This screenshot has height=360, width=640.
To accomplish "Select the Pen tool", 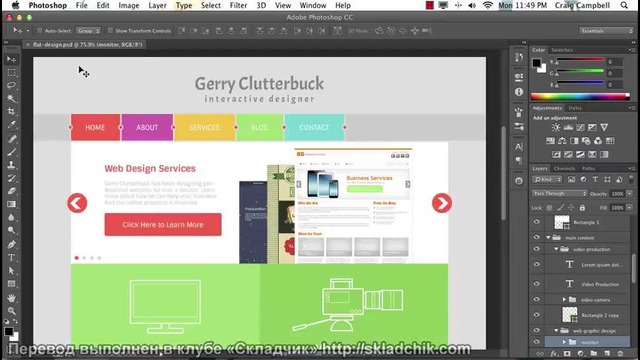I will click(11, 244).
